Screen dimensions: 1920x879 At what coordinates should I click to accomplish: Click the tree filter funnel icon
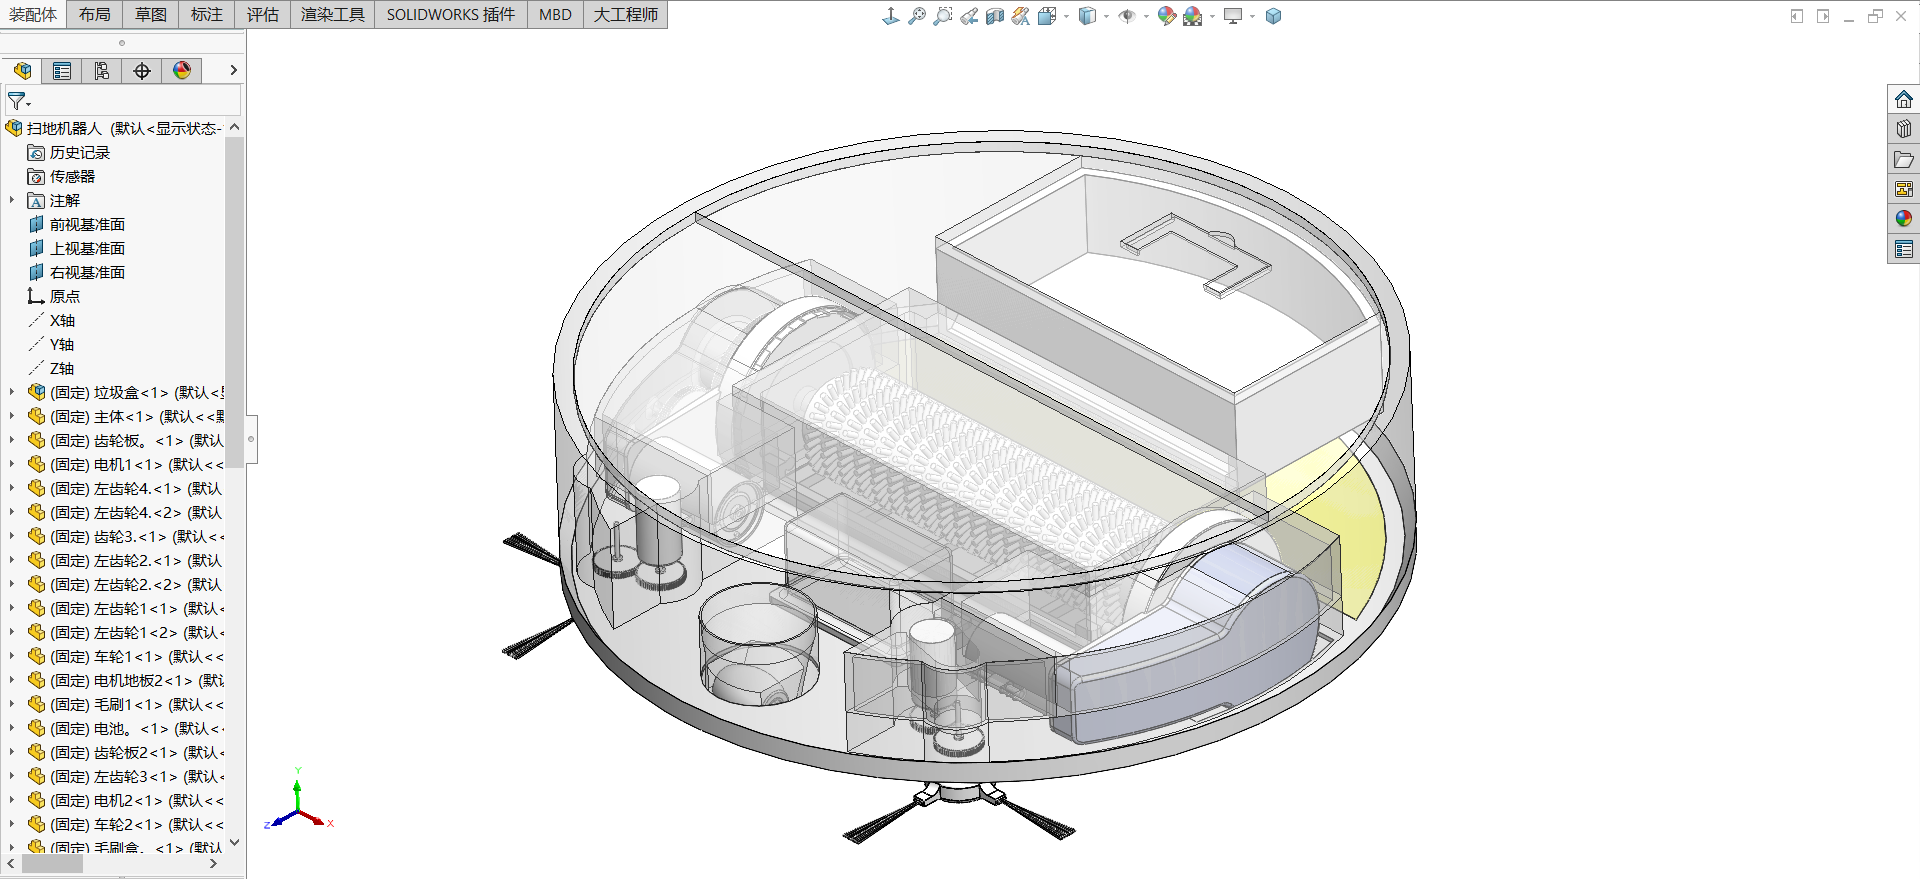18,101
